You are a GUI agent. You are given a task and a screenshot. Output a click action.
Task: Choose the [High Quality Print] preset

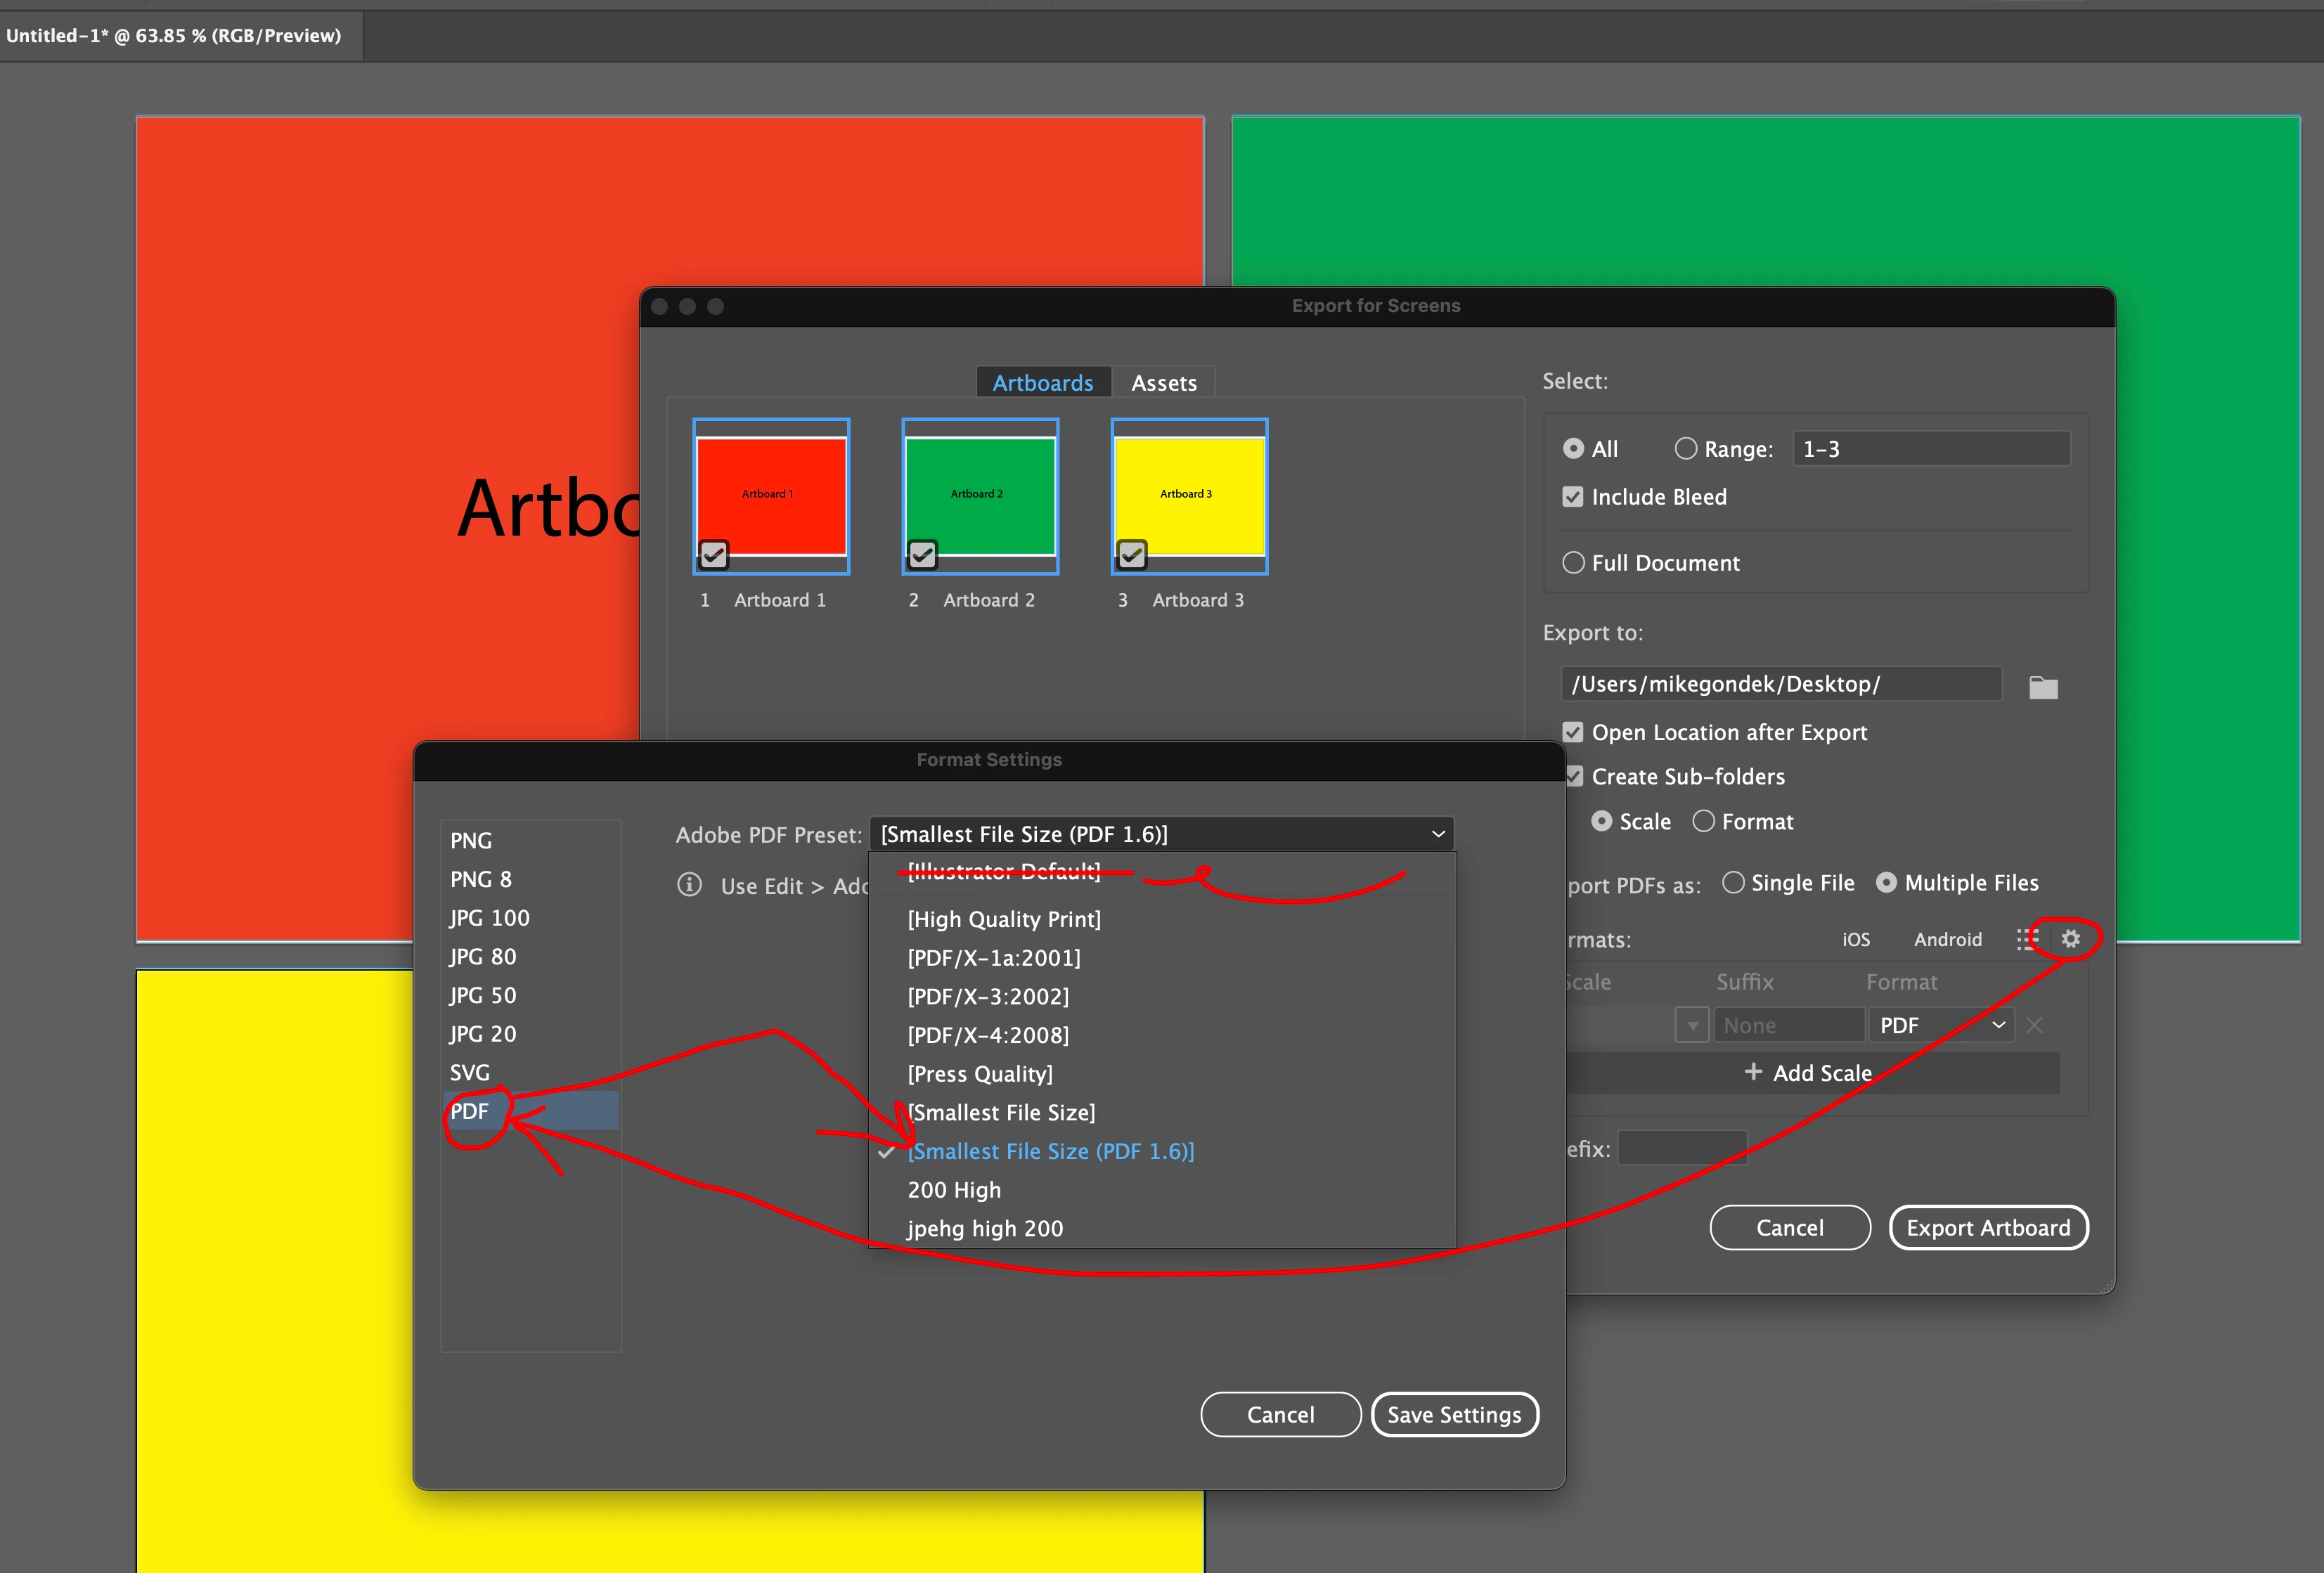pos(1004,919)
